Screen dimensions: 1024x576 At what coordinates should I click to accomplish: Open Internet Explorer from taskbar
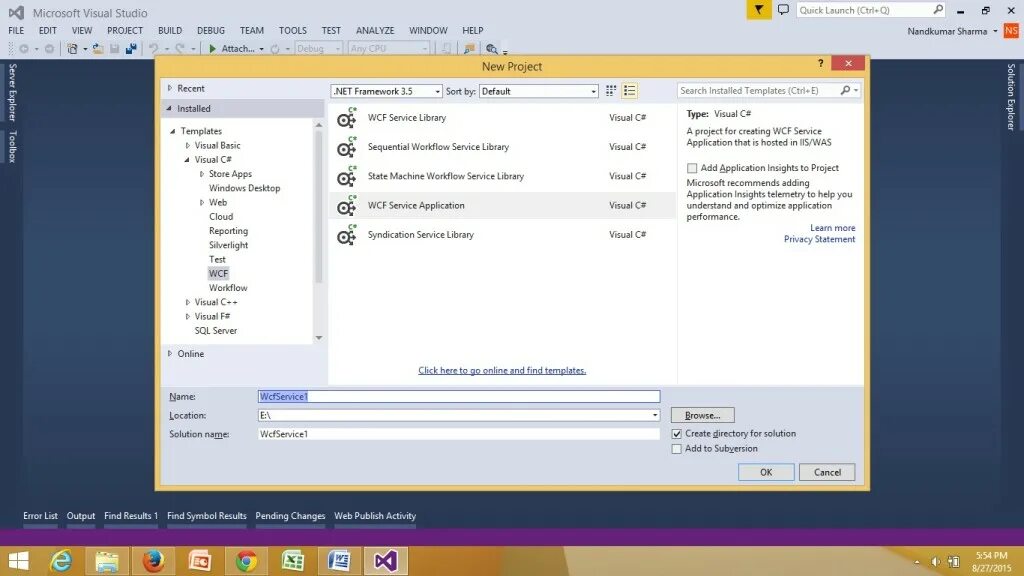(x=61, y=561)
